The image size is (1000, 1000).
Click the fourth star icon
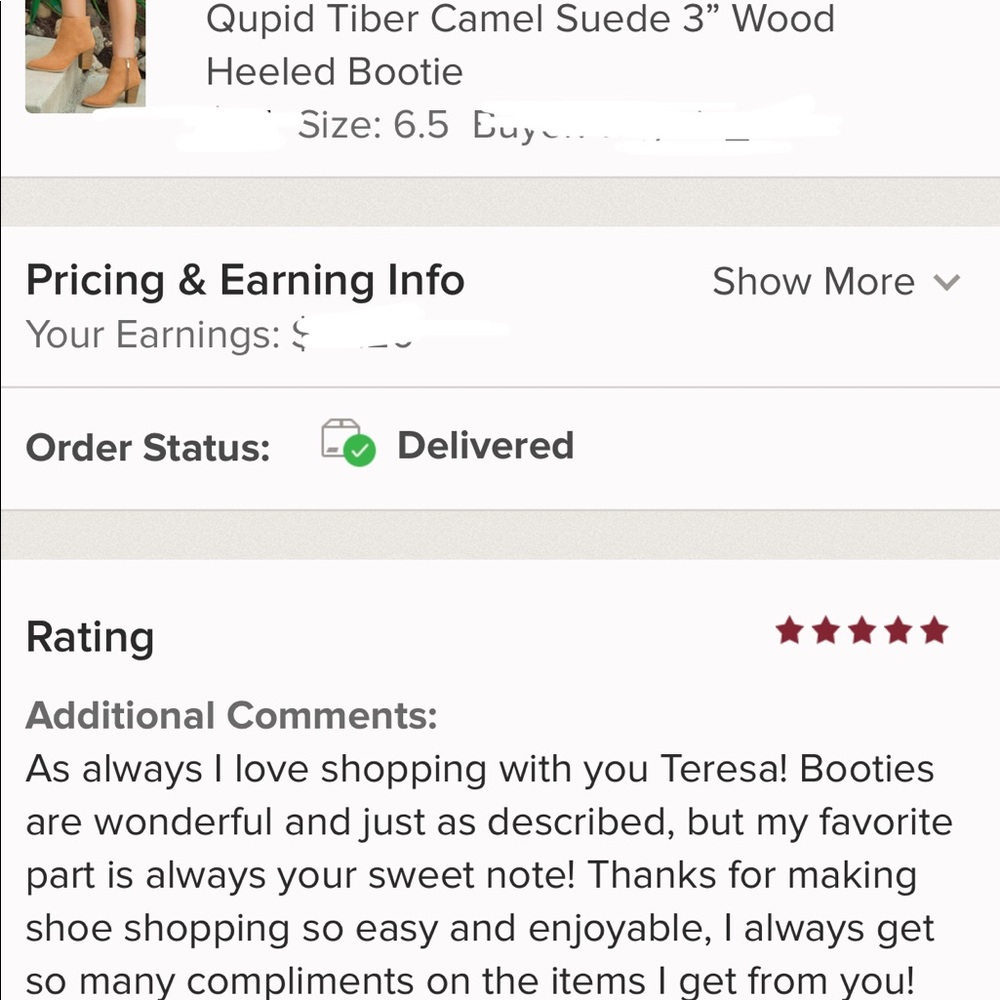pos(897,629)
